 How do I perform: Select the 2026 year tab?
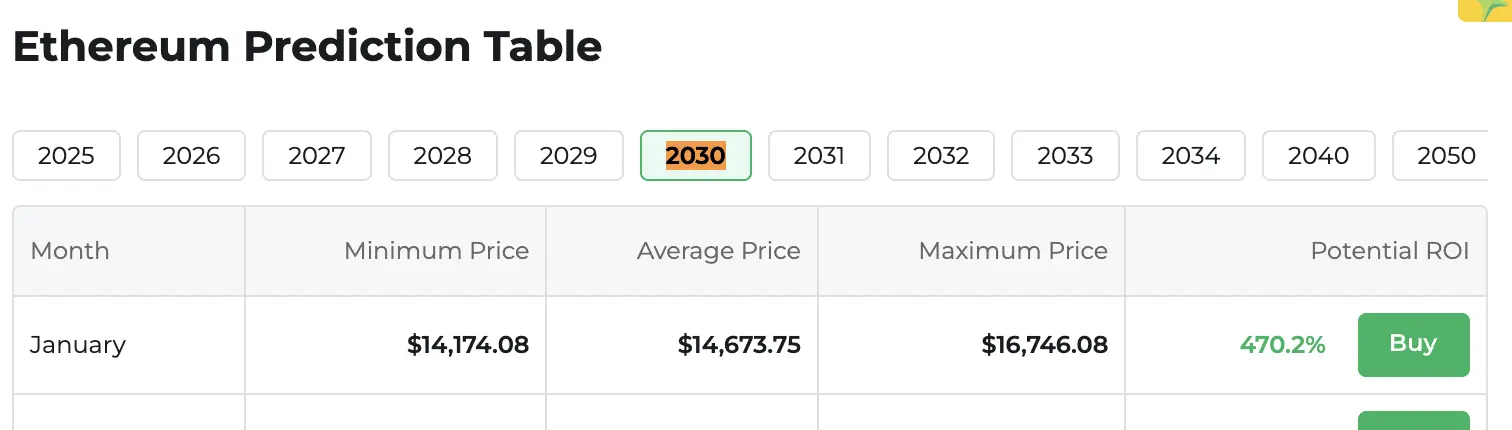click(191, 156)
